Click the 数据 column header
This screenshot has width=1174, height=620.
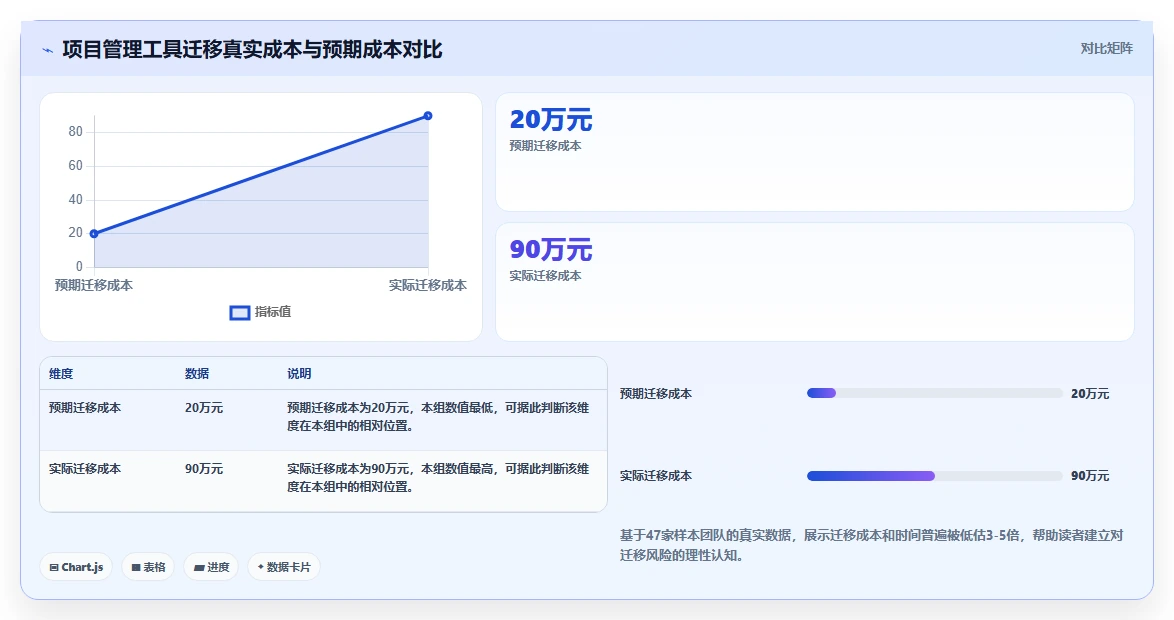pyautogui.click(x=197, y=374)
